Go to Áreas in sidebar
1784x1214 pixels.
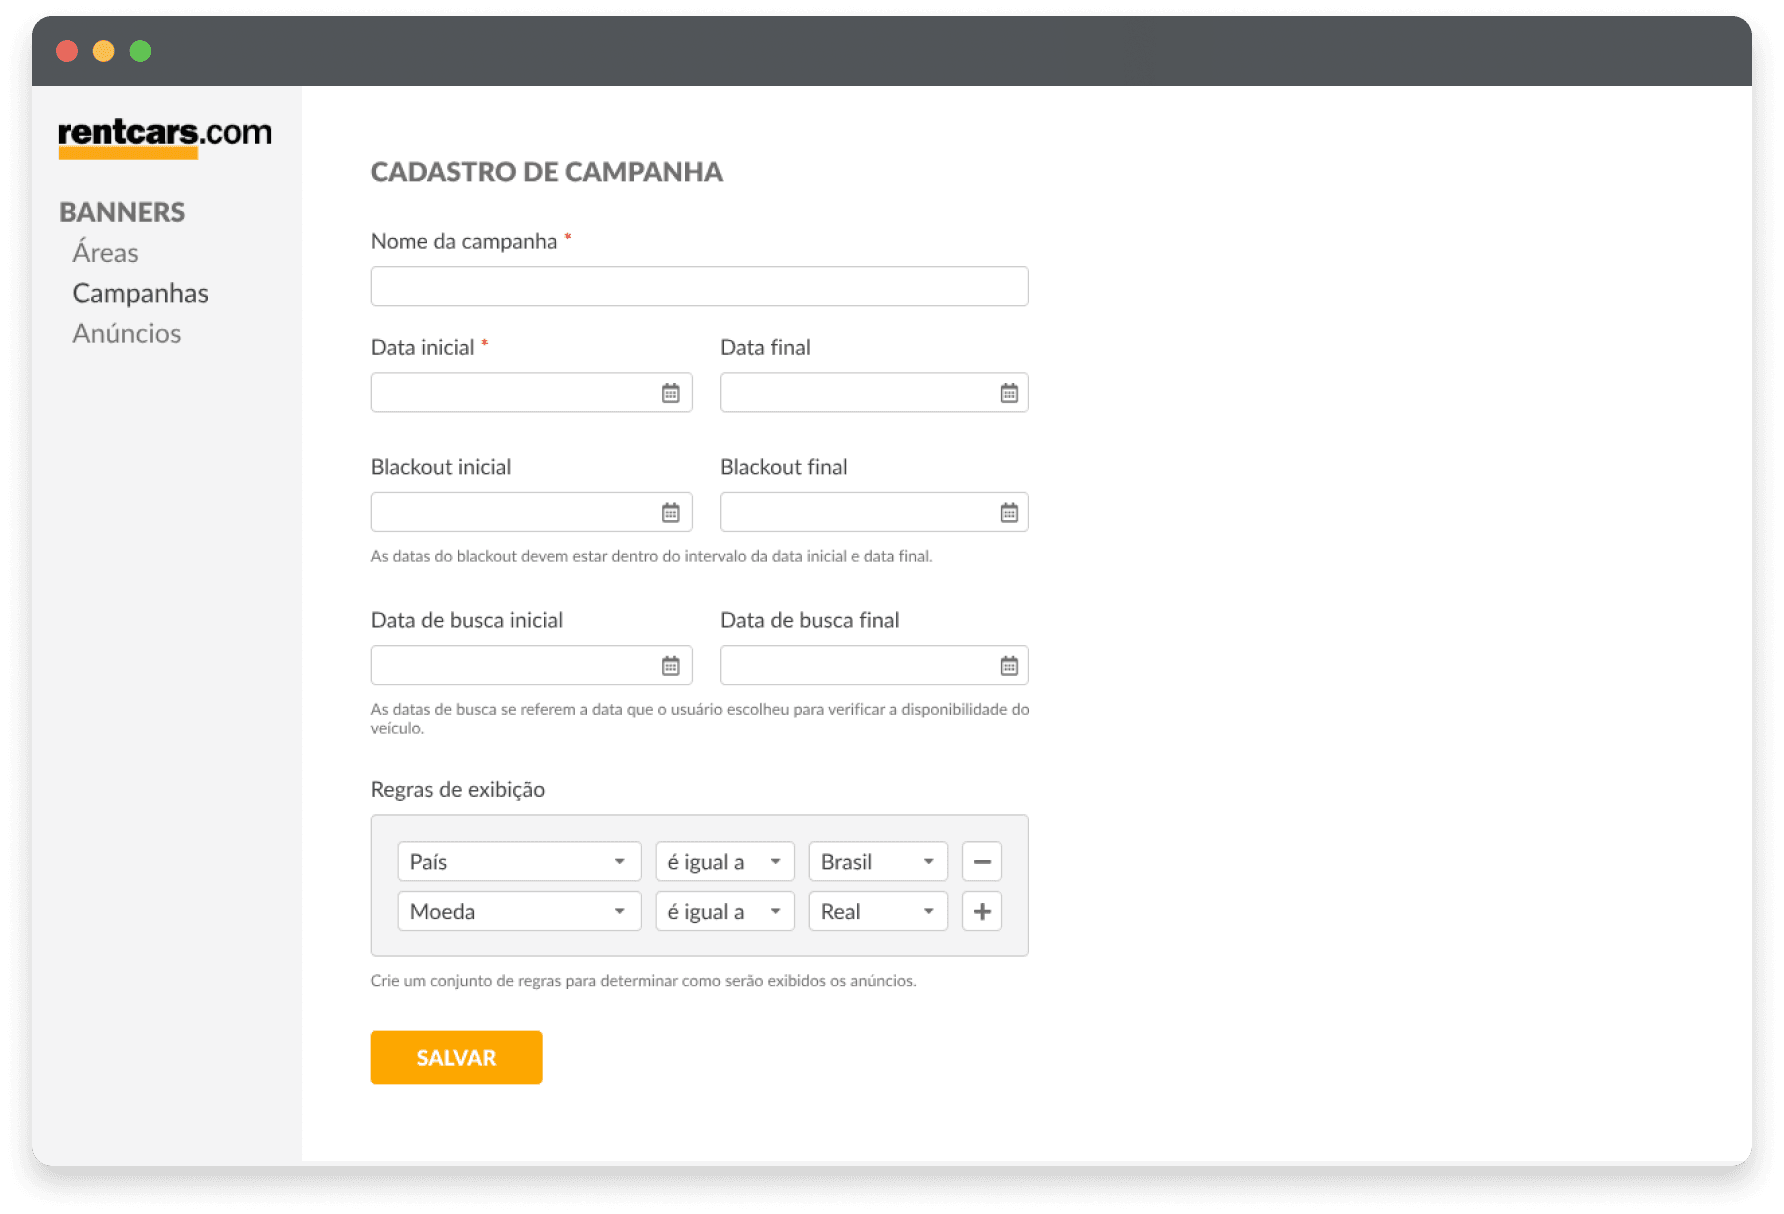pyautogui.click(x=105, y=253)
